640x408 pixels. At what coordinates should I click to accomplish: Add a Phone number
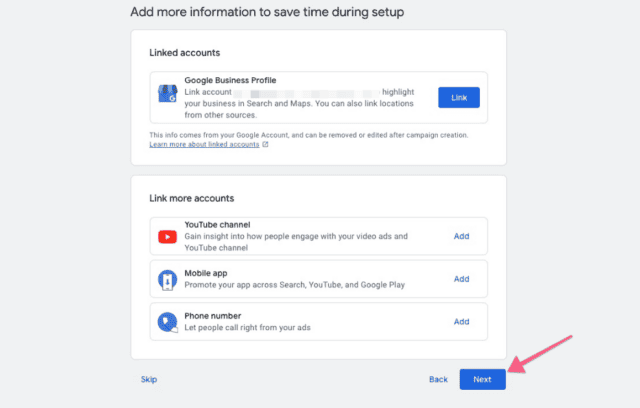461,322
